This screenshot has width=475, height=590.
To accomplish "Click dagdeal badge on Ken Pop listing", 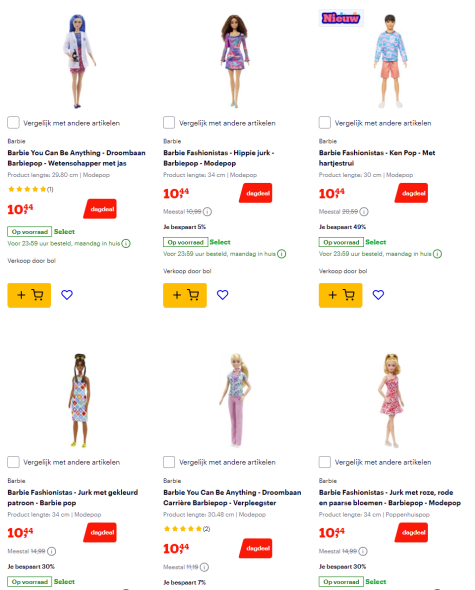I will point(411,193).
